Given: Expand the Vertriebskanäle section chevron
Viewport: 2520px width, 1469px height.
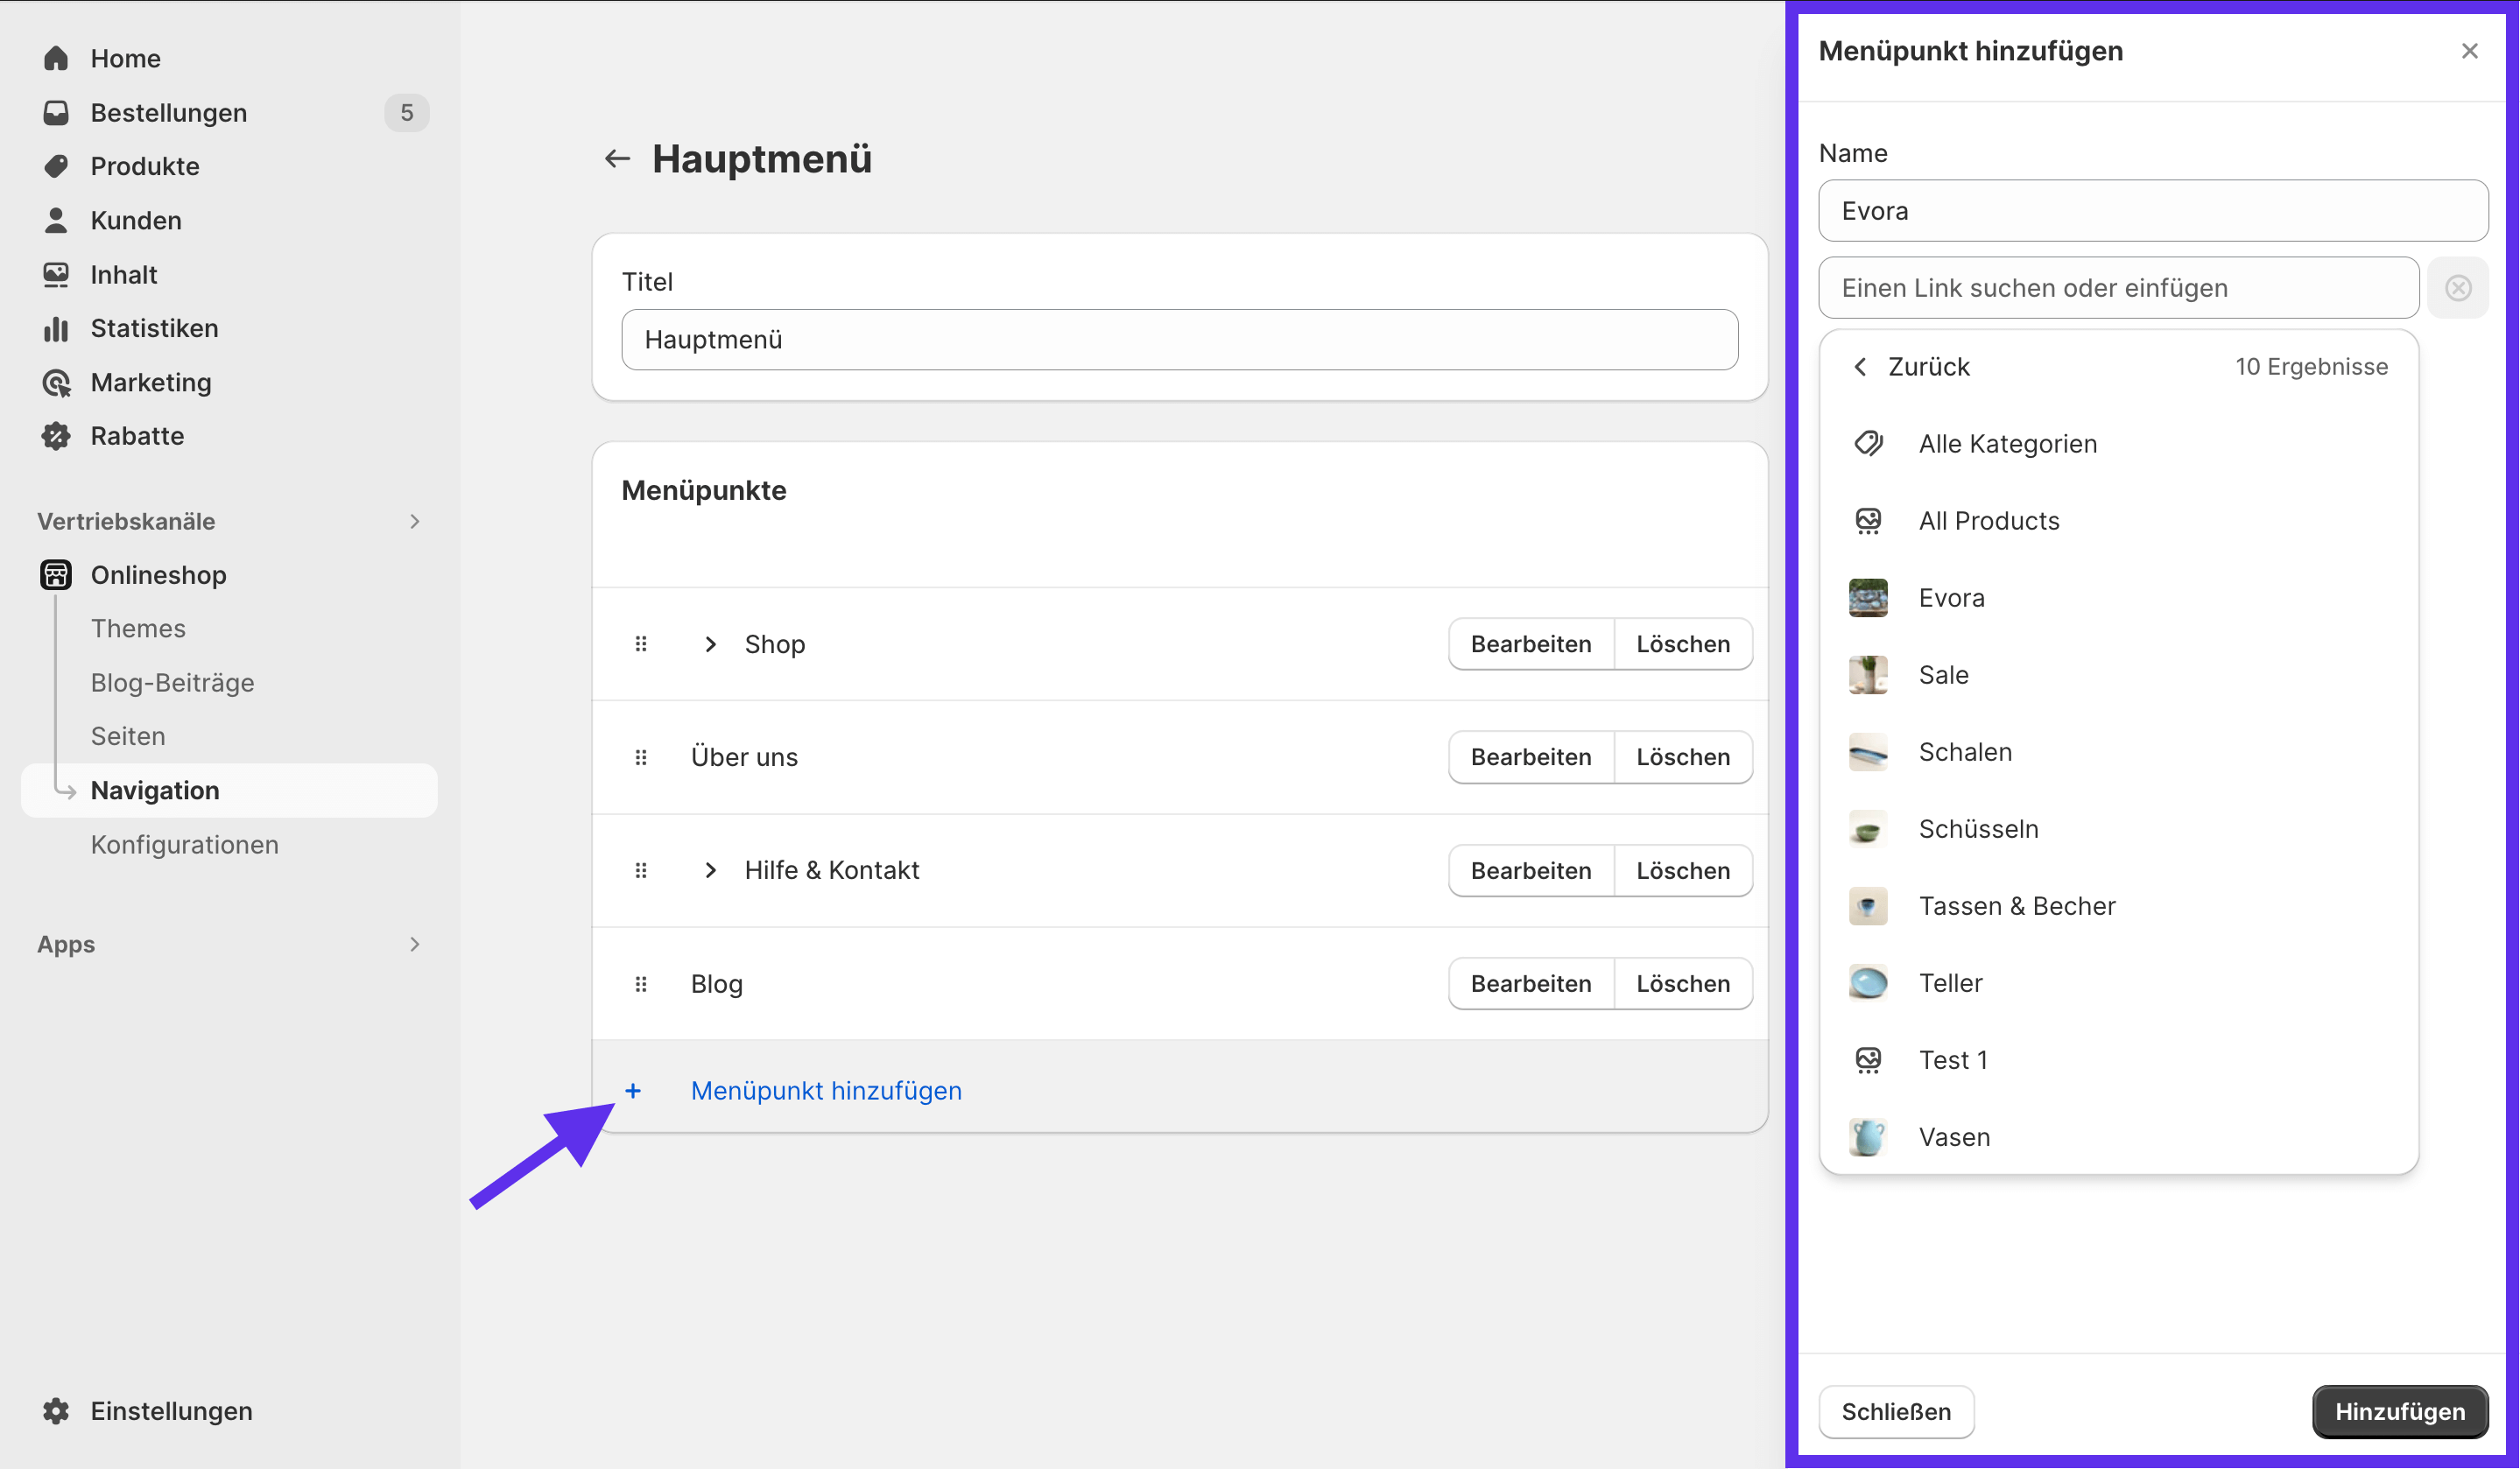Looking at the screenshot, I should pos(415,521).
